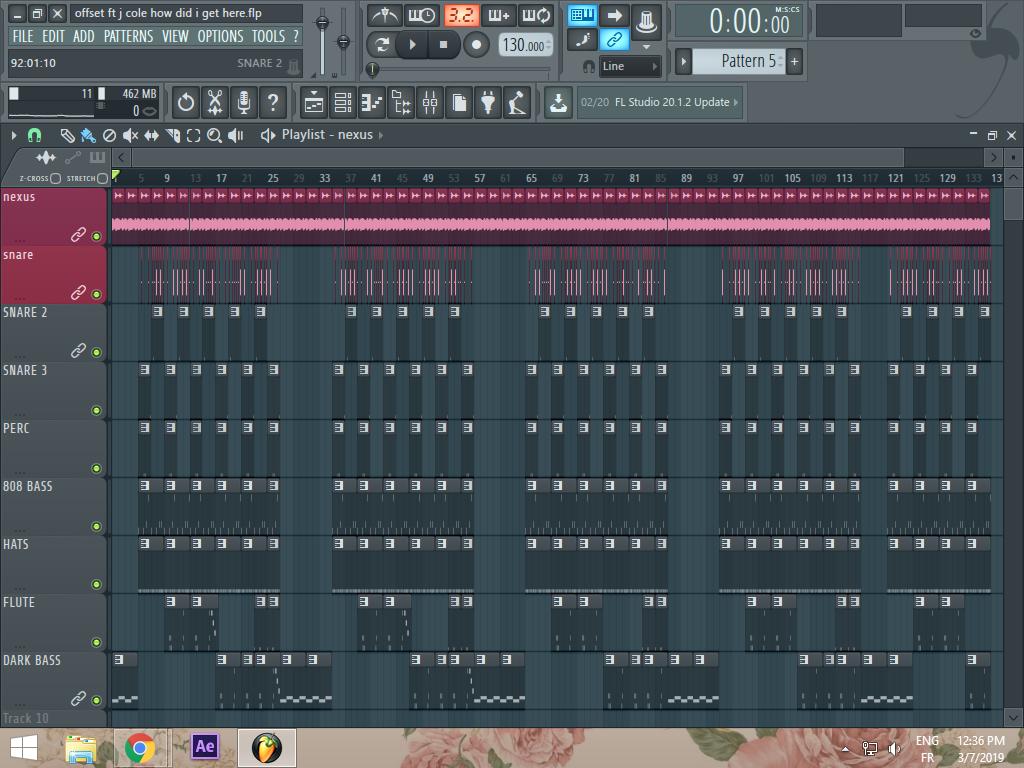Viewport: 1024px width, 768px height.
Task: Select the playlist Zoom tool
Action: click(214, 135)
